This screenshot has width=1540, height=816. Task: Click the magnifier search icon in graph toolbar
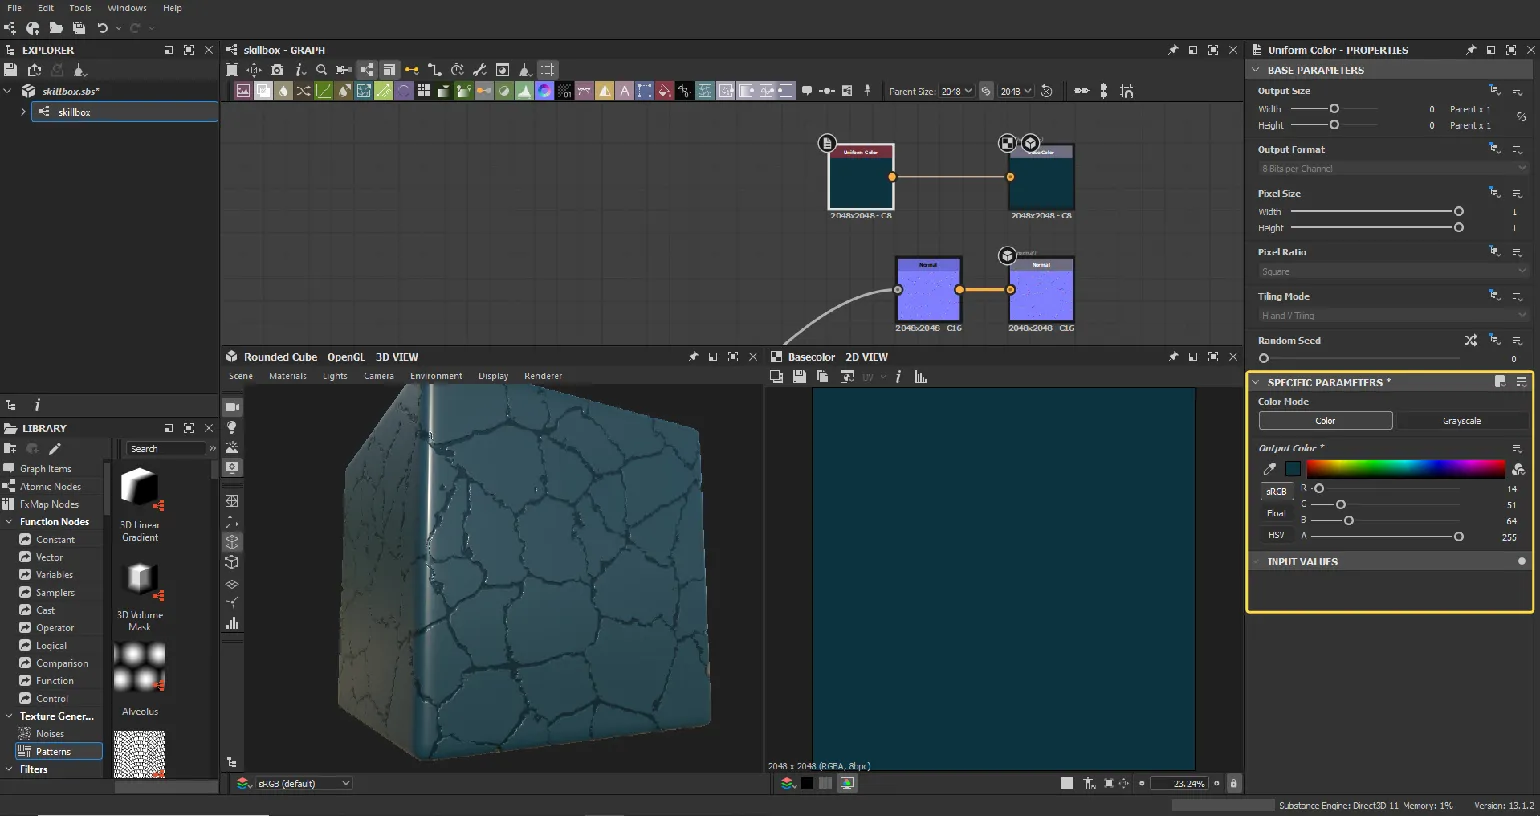tap(321, 70)
